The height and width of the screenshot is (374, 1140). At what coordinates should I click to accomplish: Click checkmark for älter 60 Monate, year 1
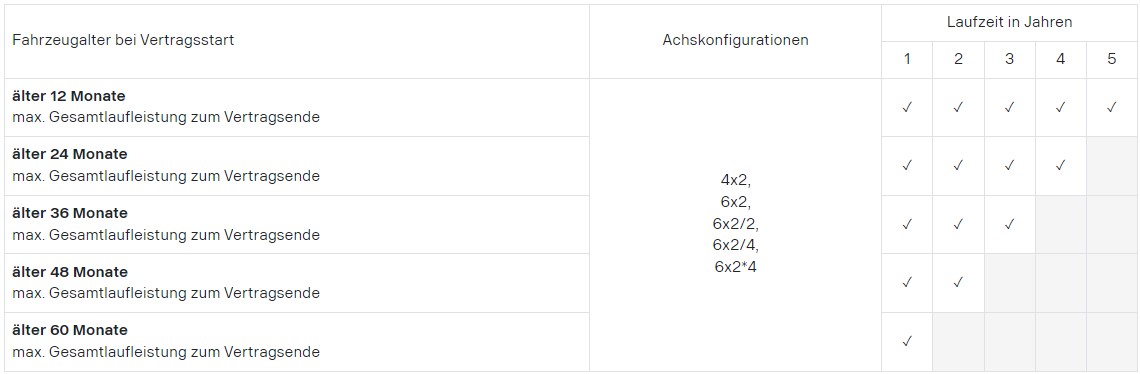click(907, 341)
